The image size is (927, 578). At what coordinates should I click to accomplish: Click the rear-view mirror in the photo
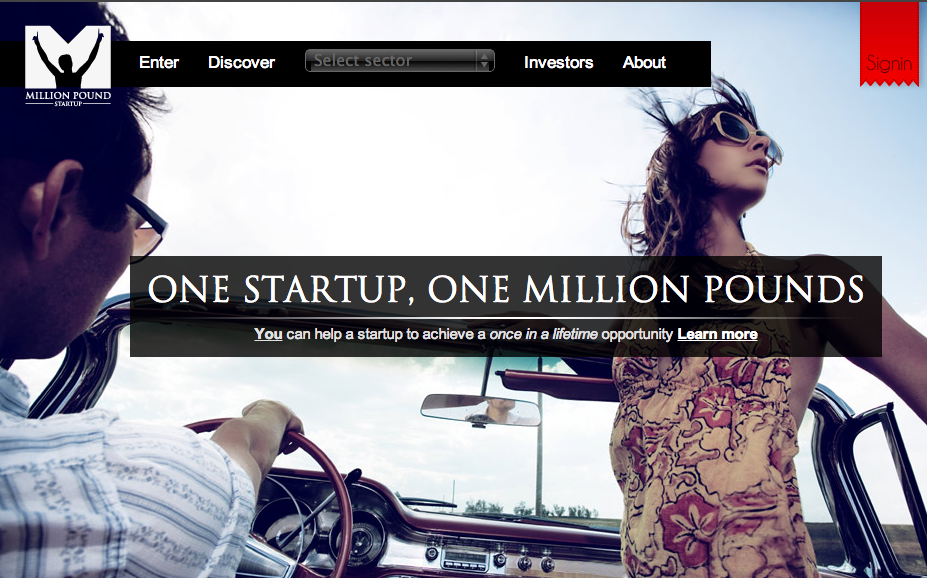pos(480,410)
